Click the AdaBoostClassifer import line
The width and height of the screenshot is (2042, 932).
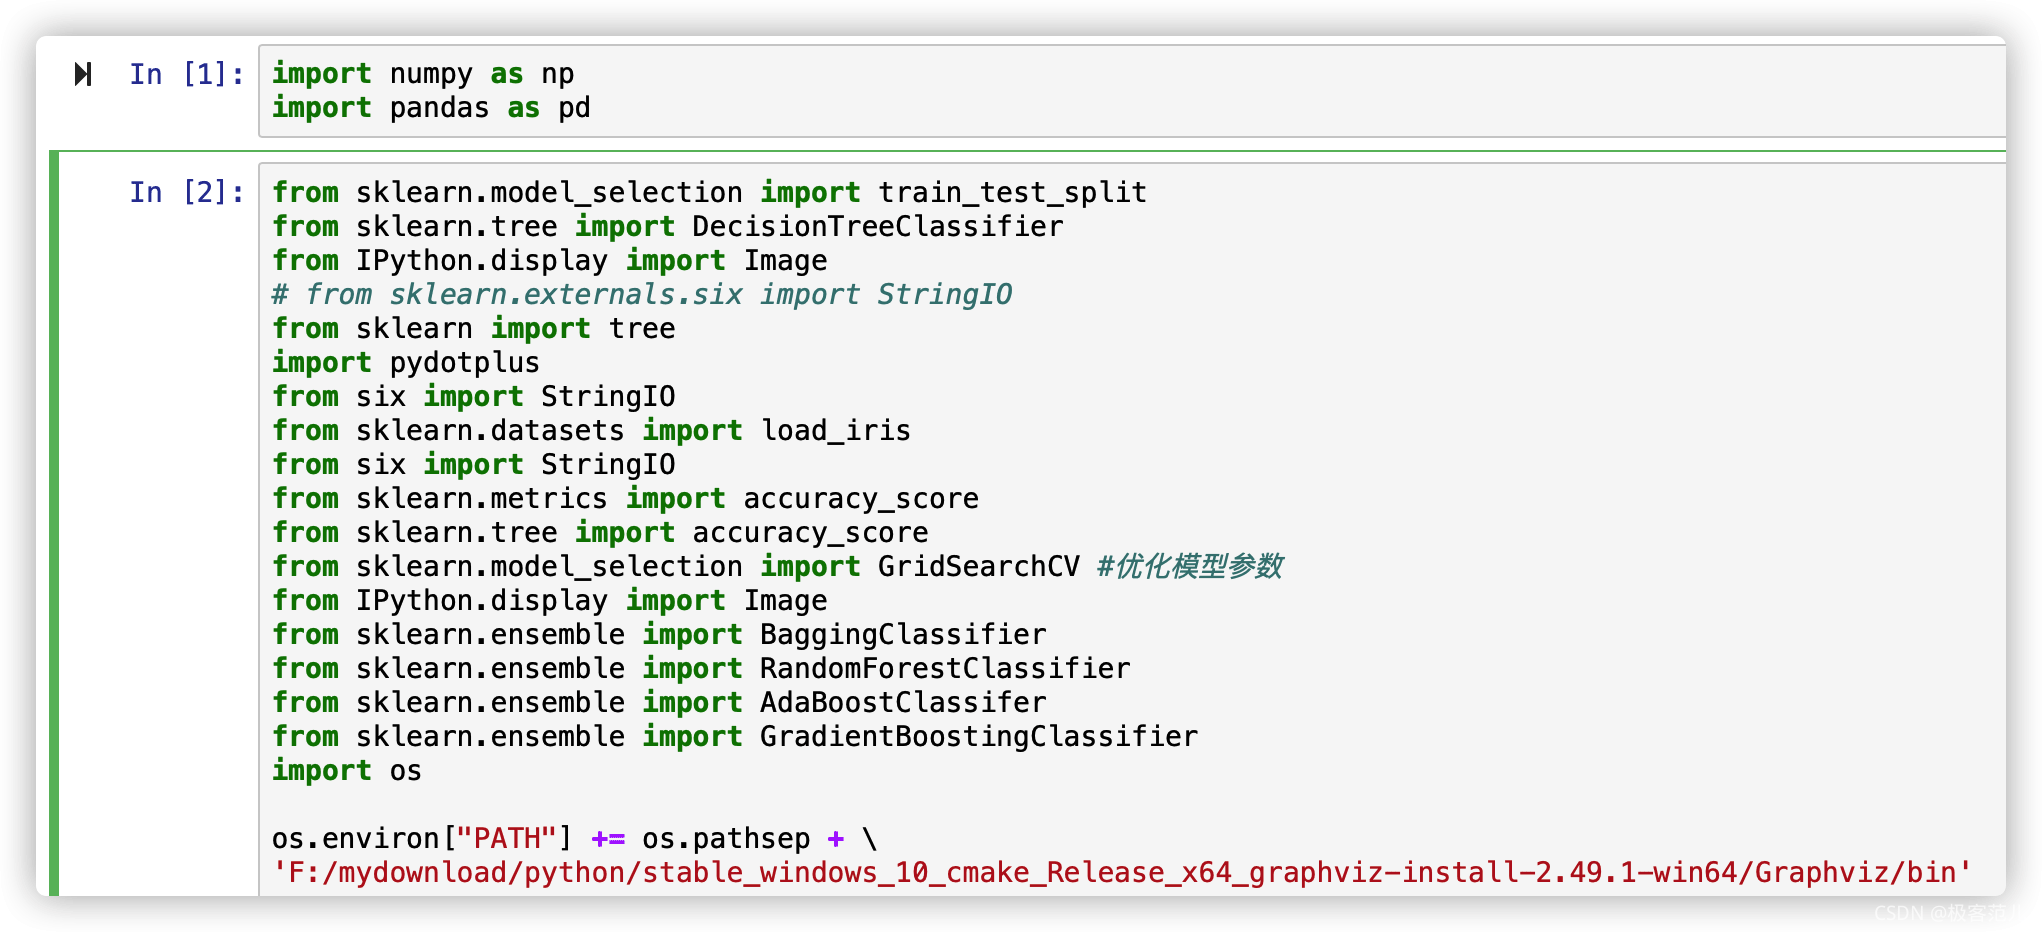[659, 702]
